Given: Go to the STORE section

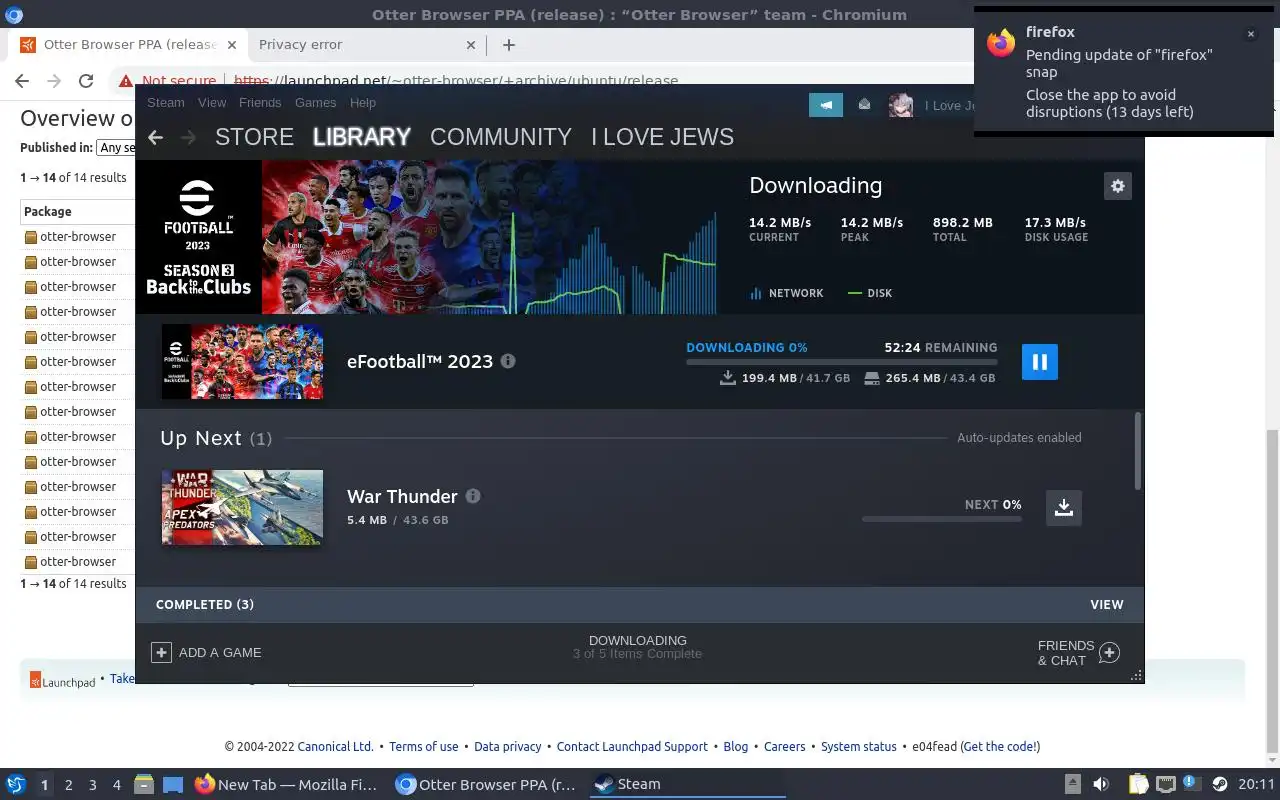Looking at the screenshot, I should coord(254,137).
